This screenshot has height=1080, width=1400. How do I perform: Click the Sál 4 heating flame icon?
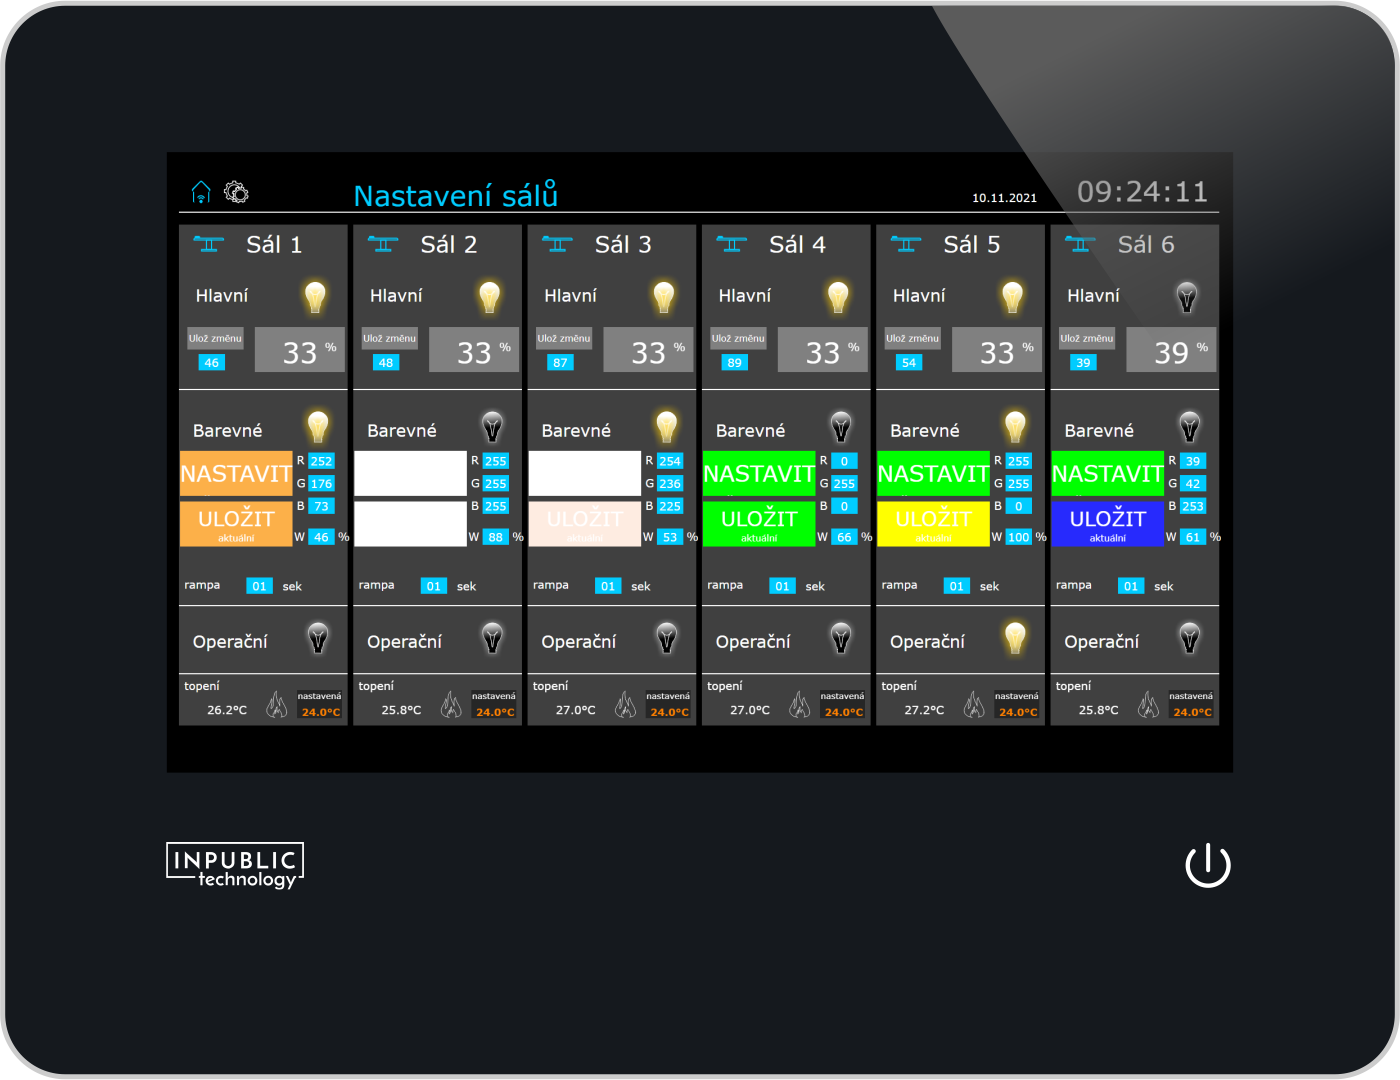click(800, 706)
